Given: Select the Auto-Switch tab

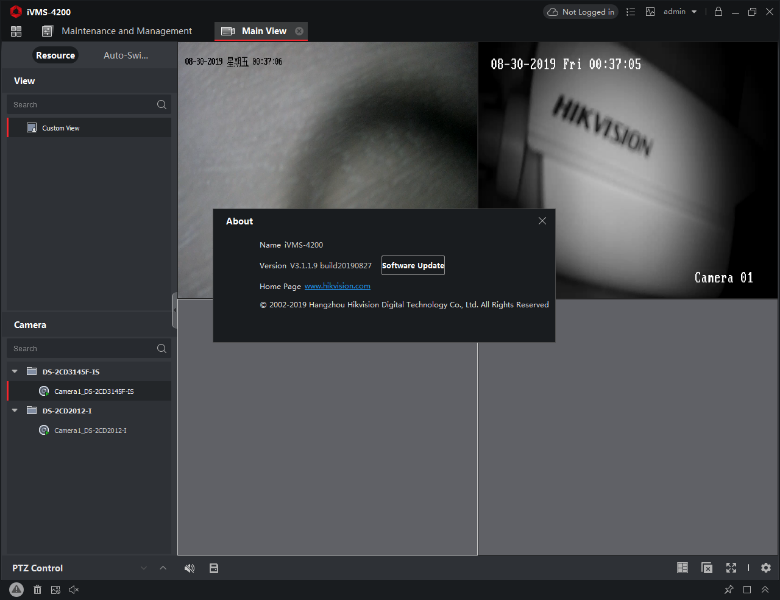Looking at the screenshot, I should [x=125, y=55].
